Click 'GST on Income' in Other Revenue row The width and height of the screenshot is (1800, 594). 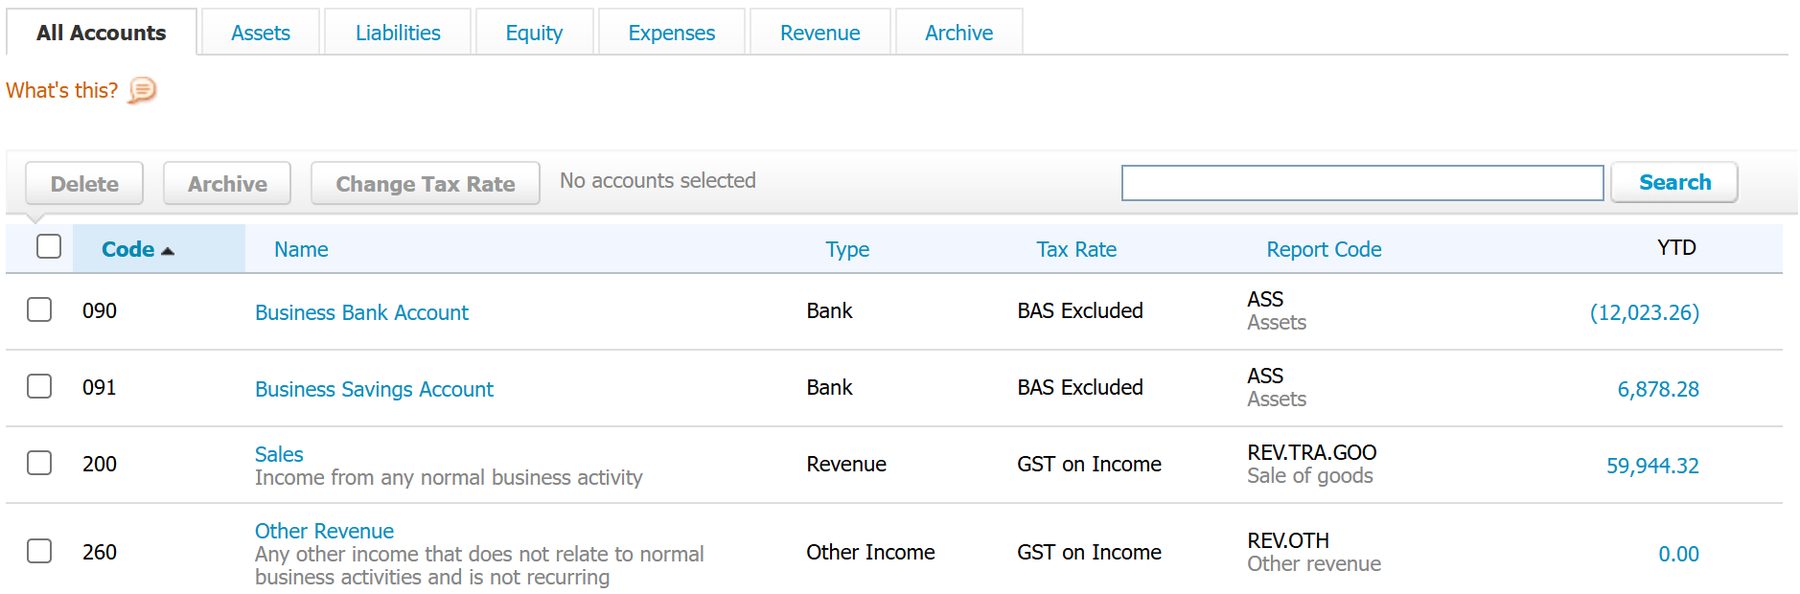[1089, 552]
